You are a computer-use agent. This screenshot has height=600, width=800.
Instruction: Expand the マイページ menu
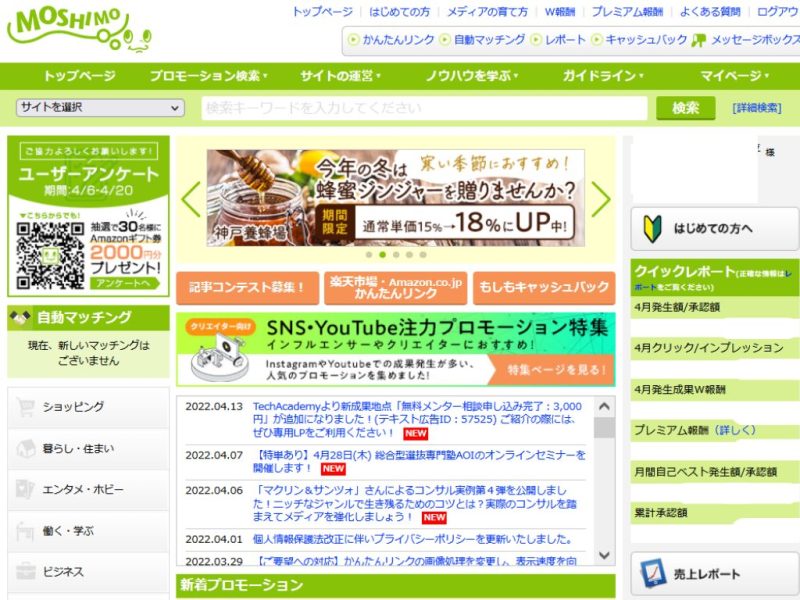point(735,76)
